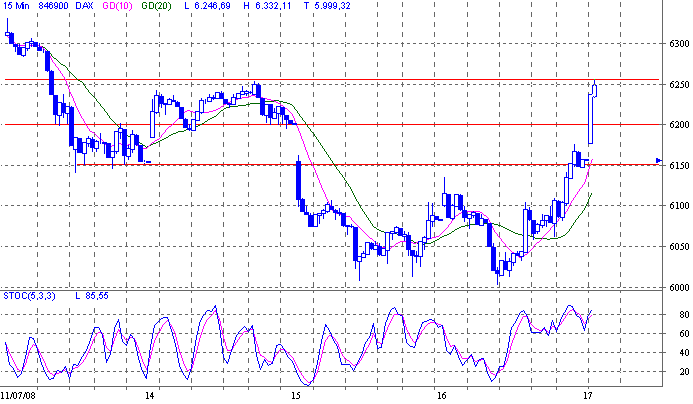Click the stochastic 80 level label
693x404 pixels.
pos(684,315)
